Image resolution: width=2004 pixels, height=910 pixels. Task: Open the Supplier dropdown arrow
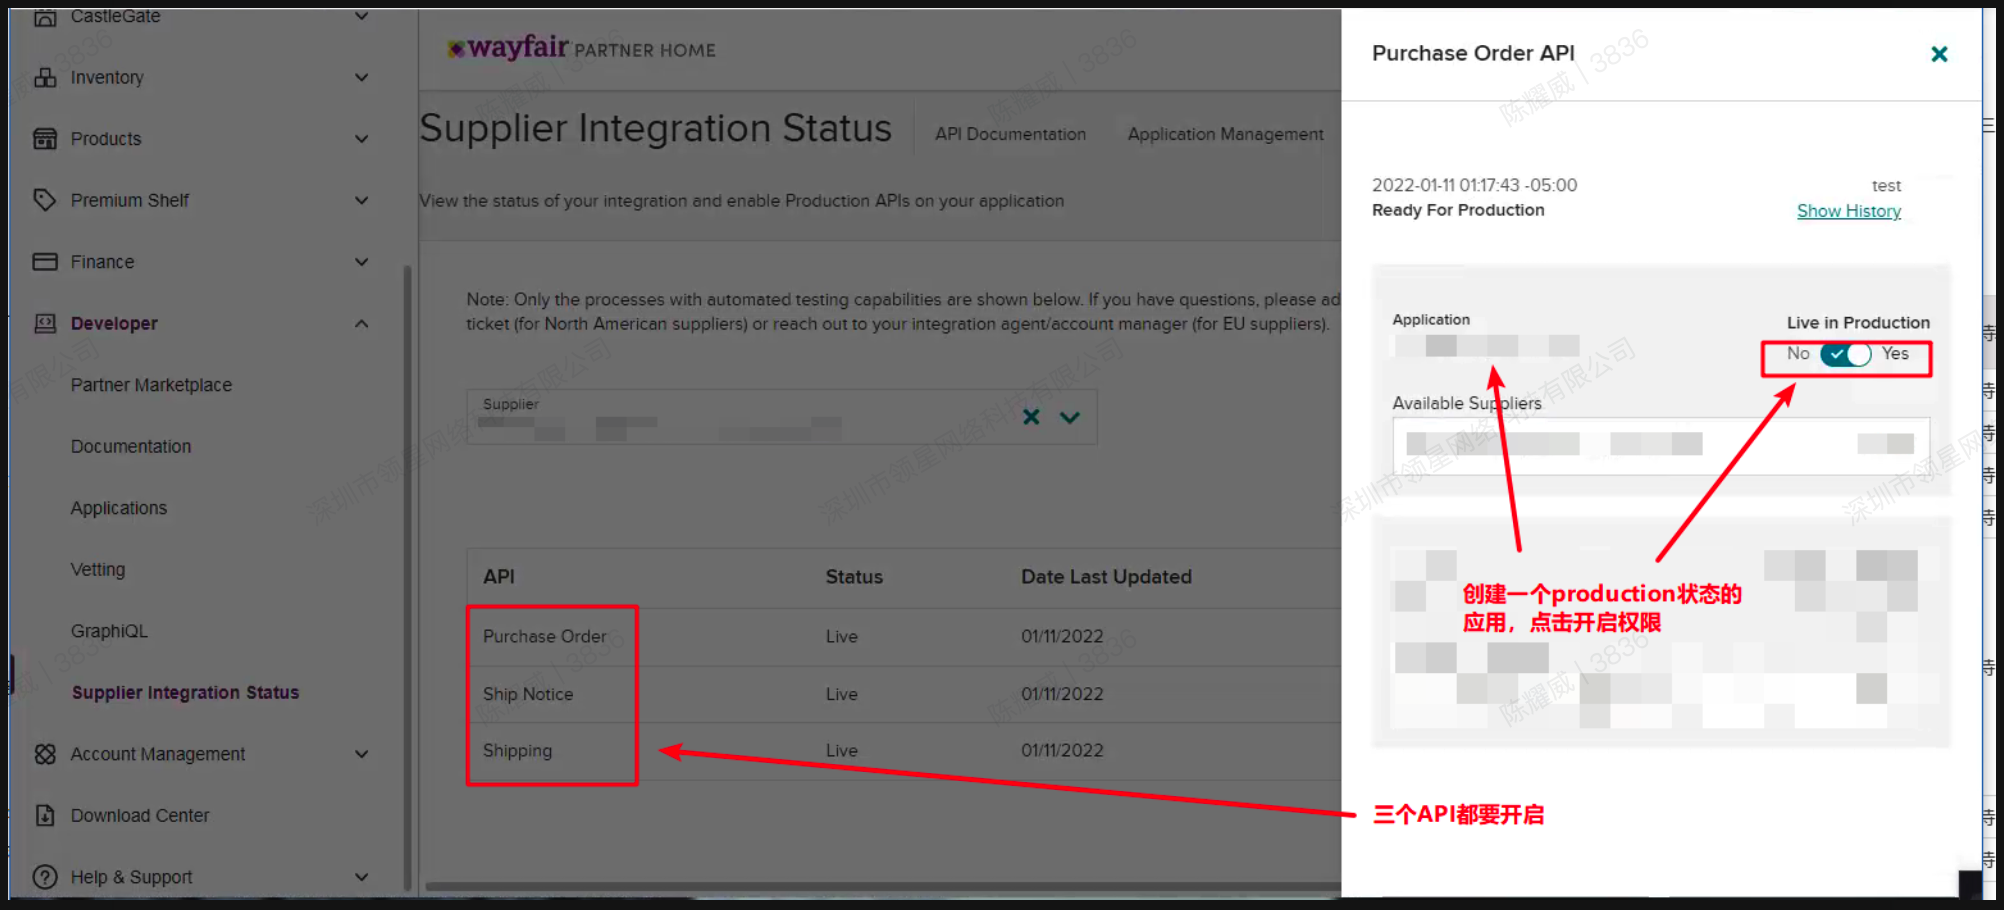pos(1070,417)
